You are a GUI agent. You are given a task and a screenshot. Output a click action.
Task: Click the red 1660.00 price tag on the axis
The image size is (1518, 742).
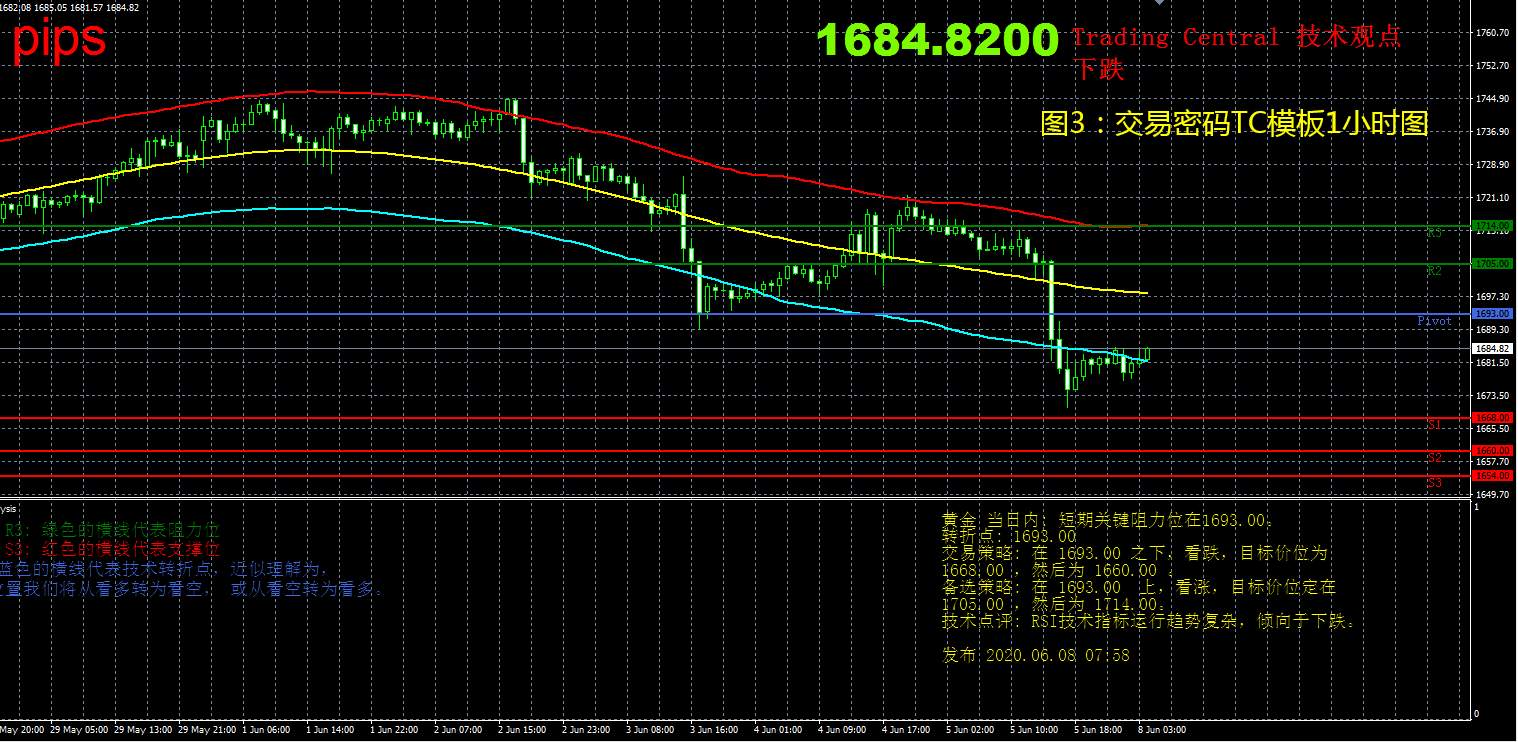[x=1494, y=451]
